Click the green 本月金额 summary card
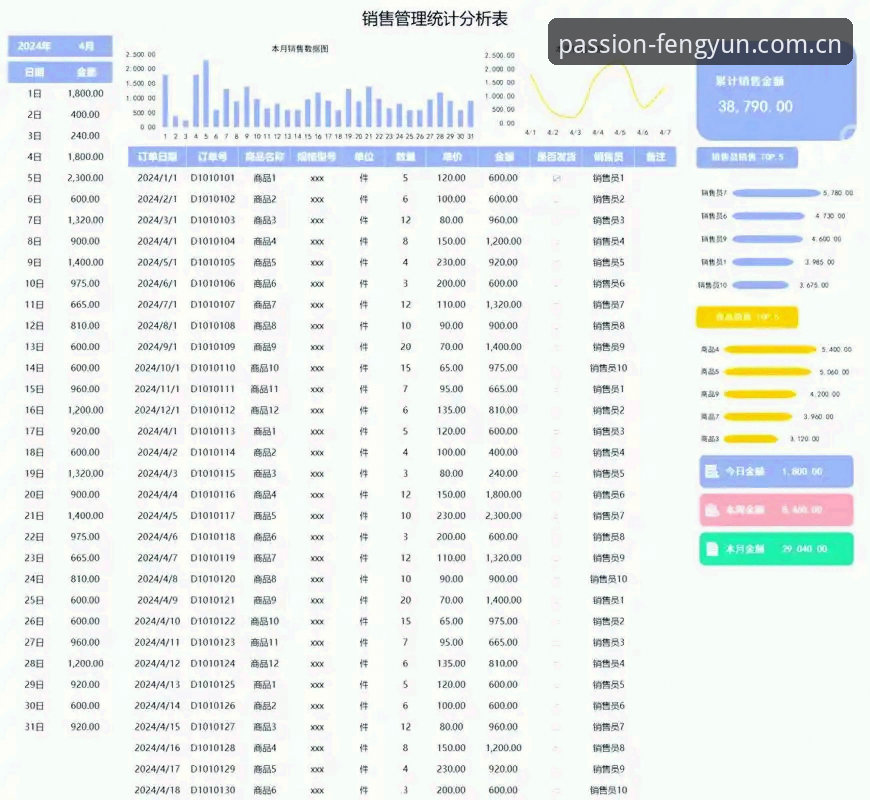870x800 pixels. 776,549
